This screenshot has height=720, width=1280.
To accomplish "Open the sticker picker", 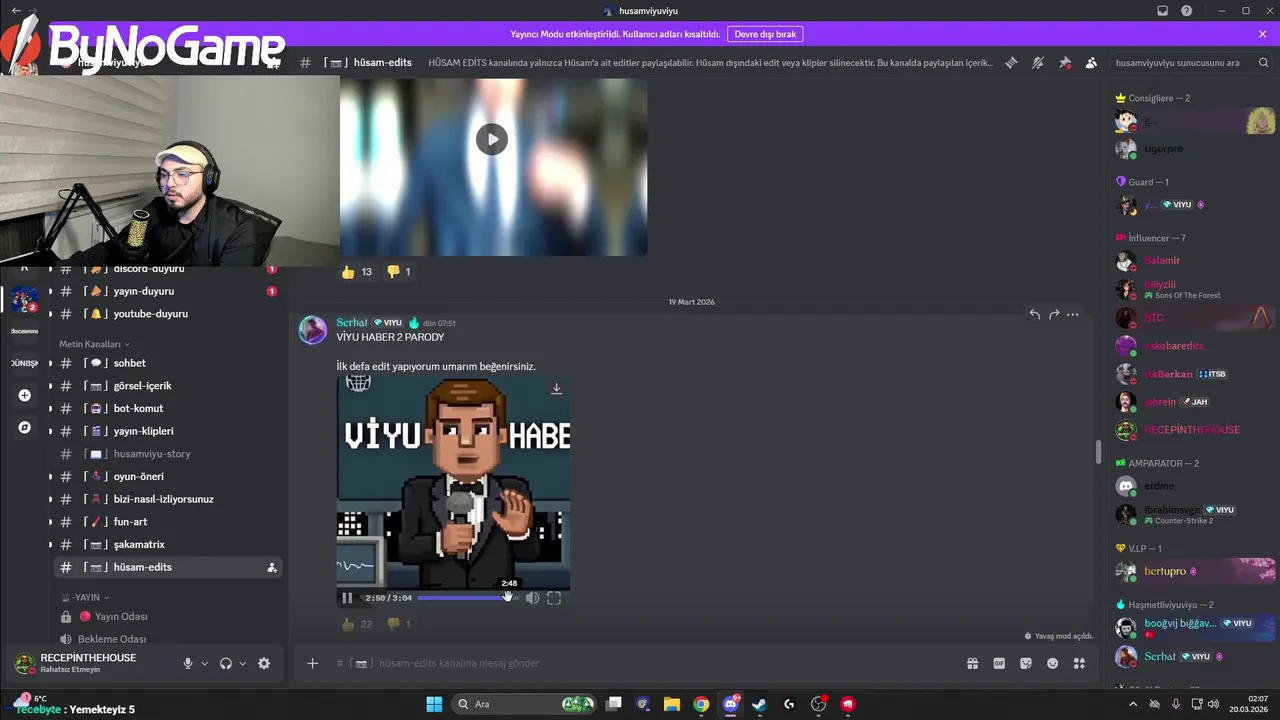I will (1026, 663).
